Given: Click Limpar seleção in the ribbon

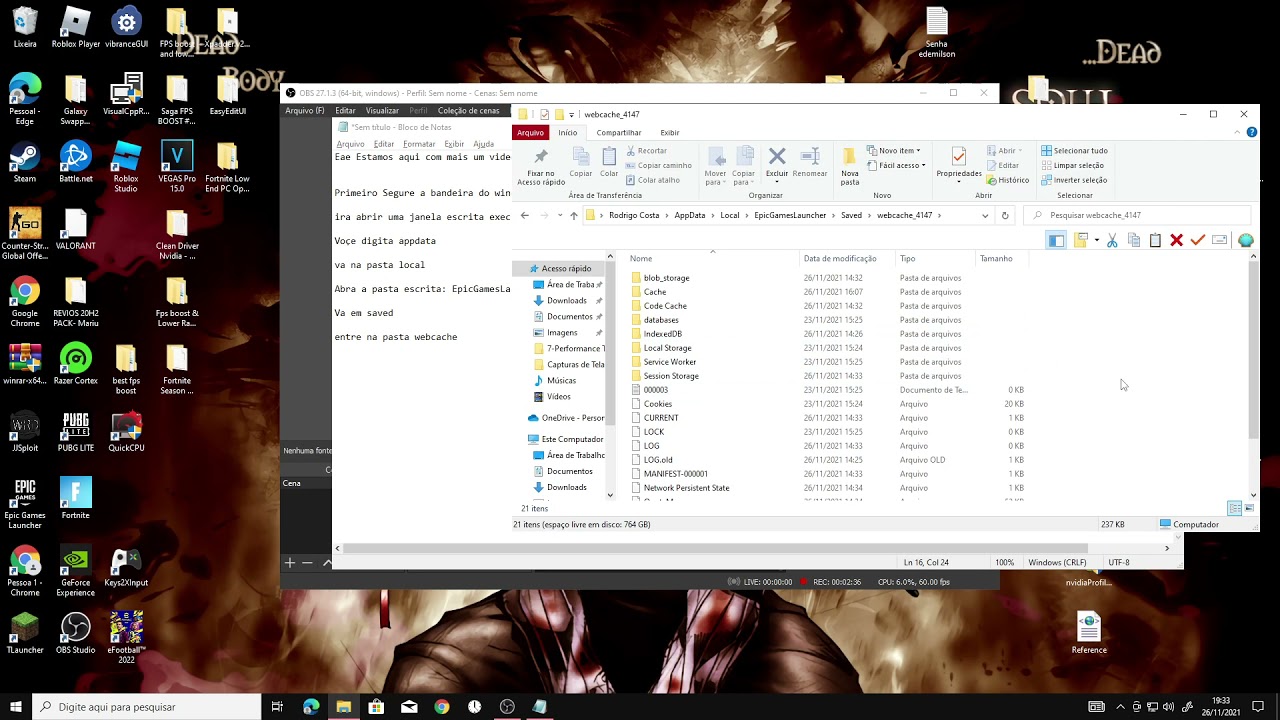Looking at the screenshot, I should point(1073,166).
